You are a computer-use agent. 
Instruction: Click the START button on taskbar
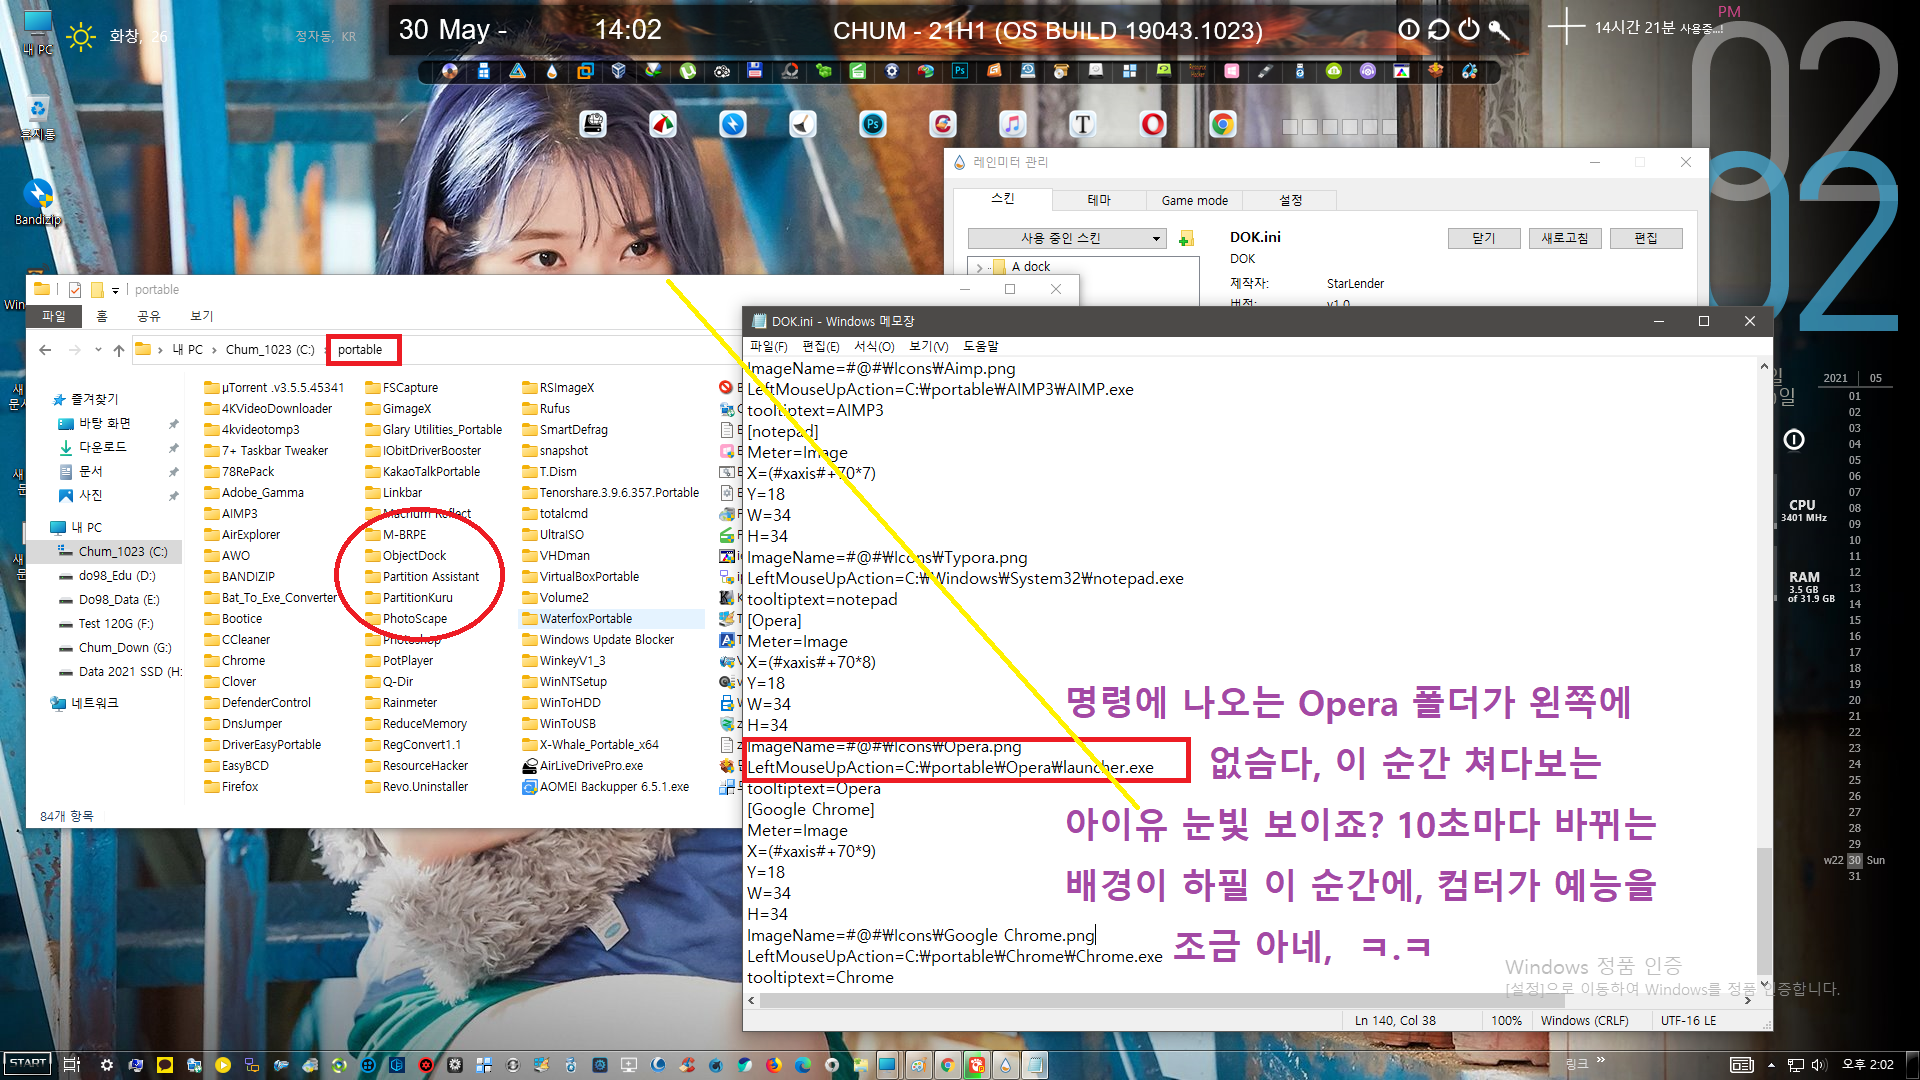click(27, 1063)
